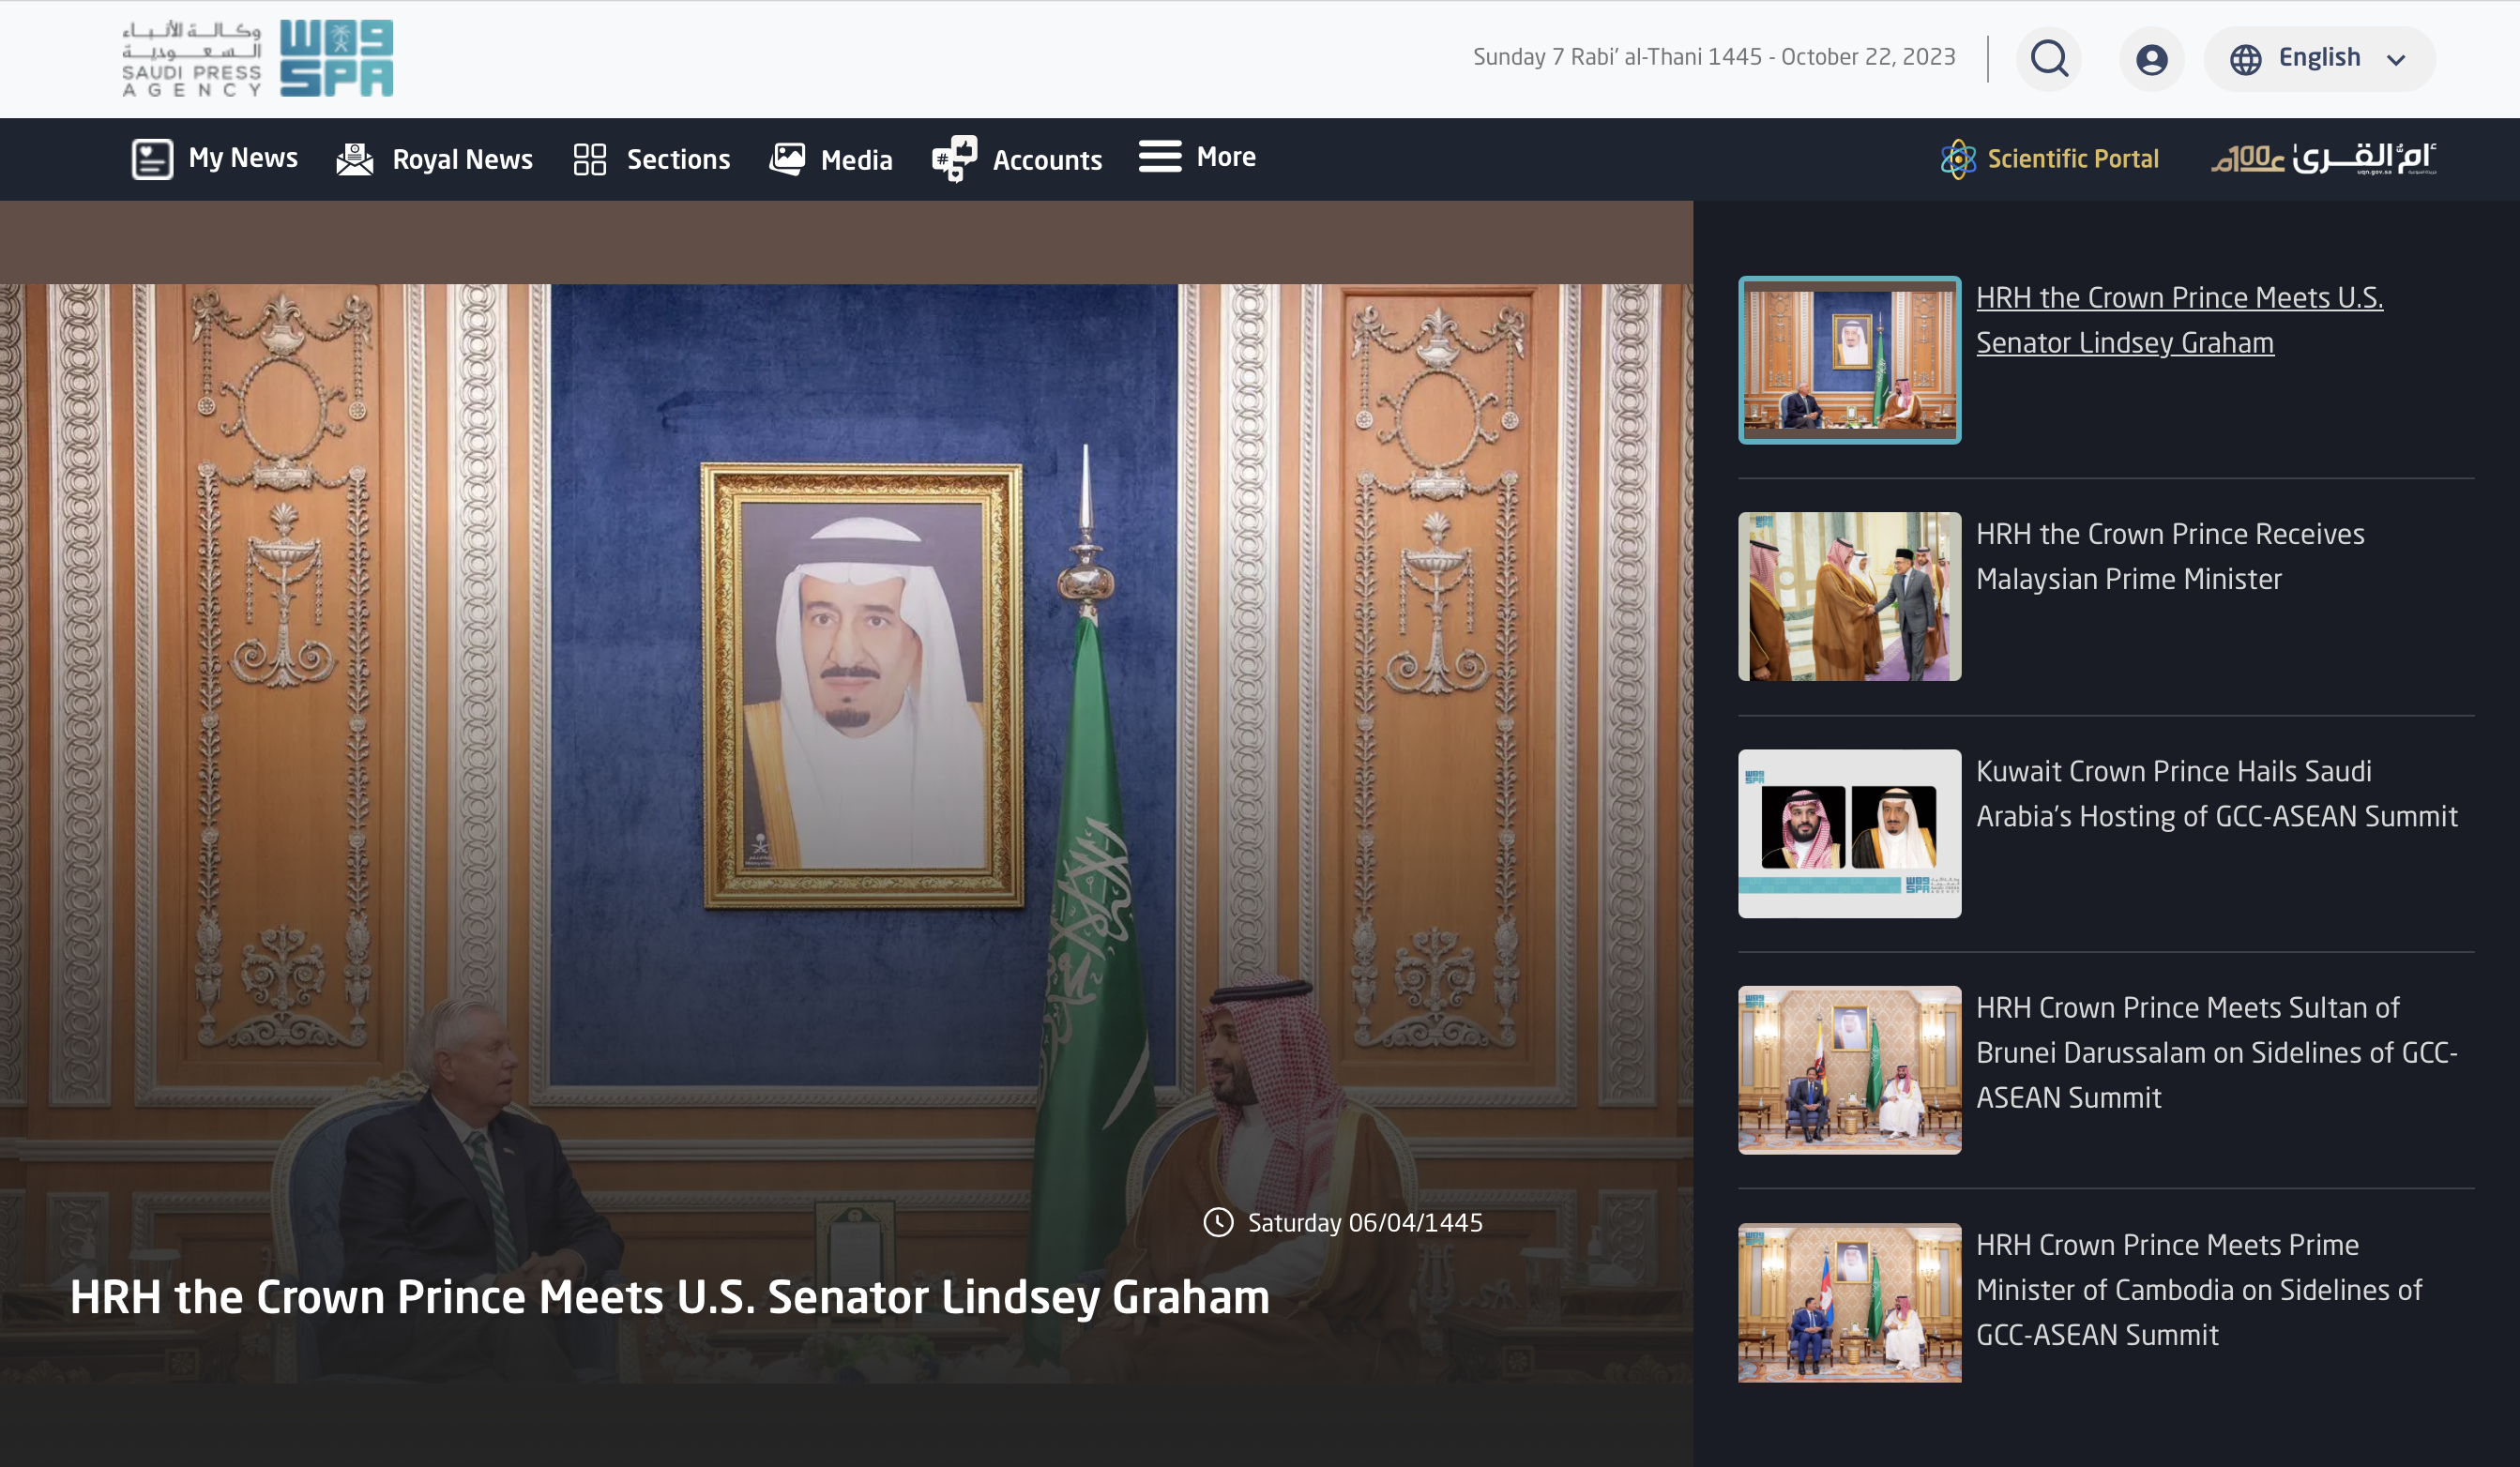
Task: Click the Media gallery icon
Action: tap(787, 158)
